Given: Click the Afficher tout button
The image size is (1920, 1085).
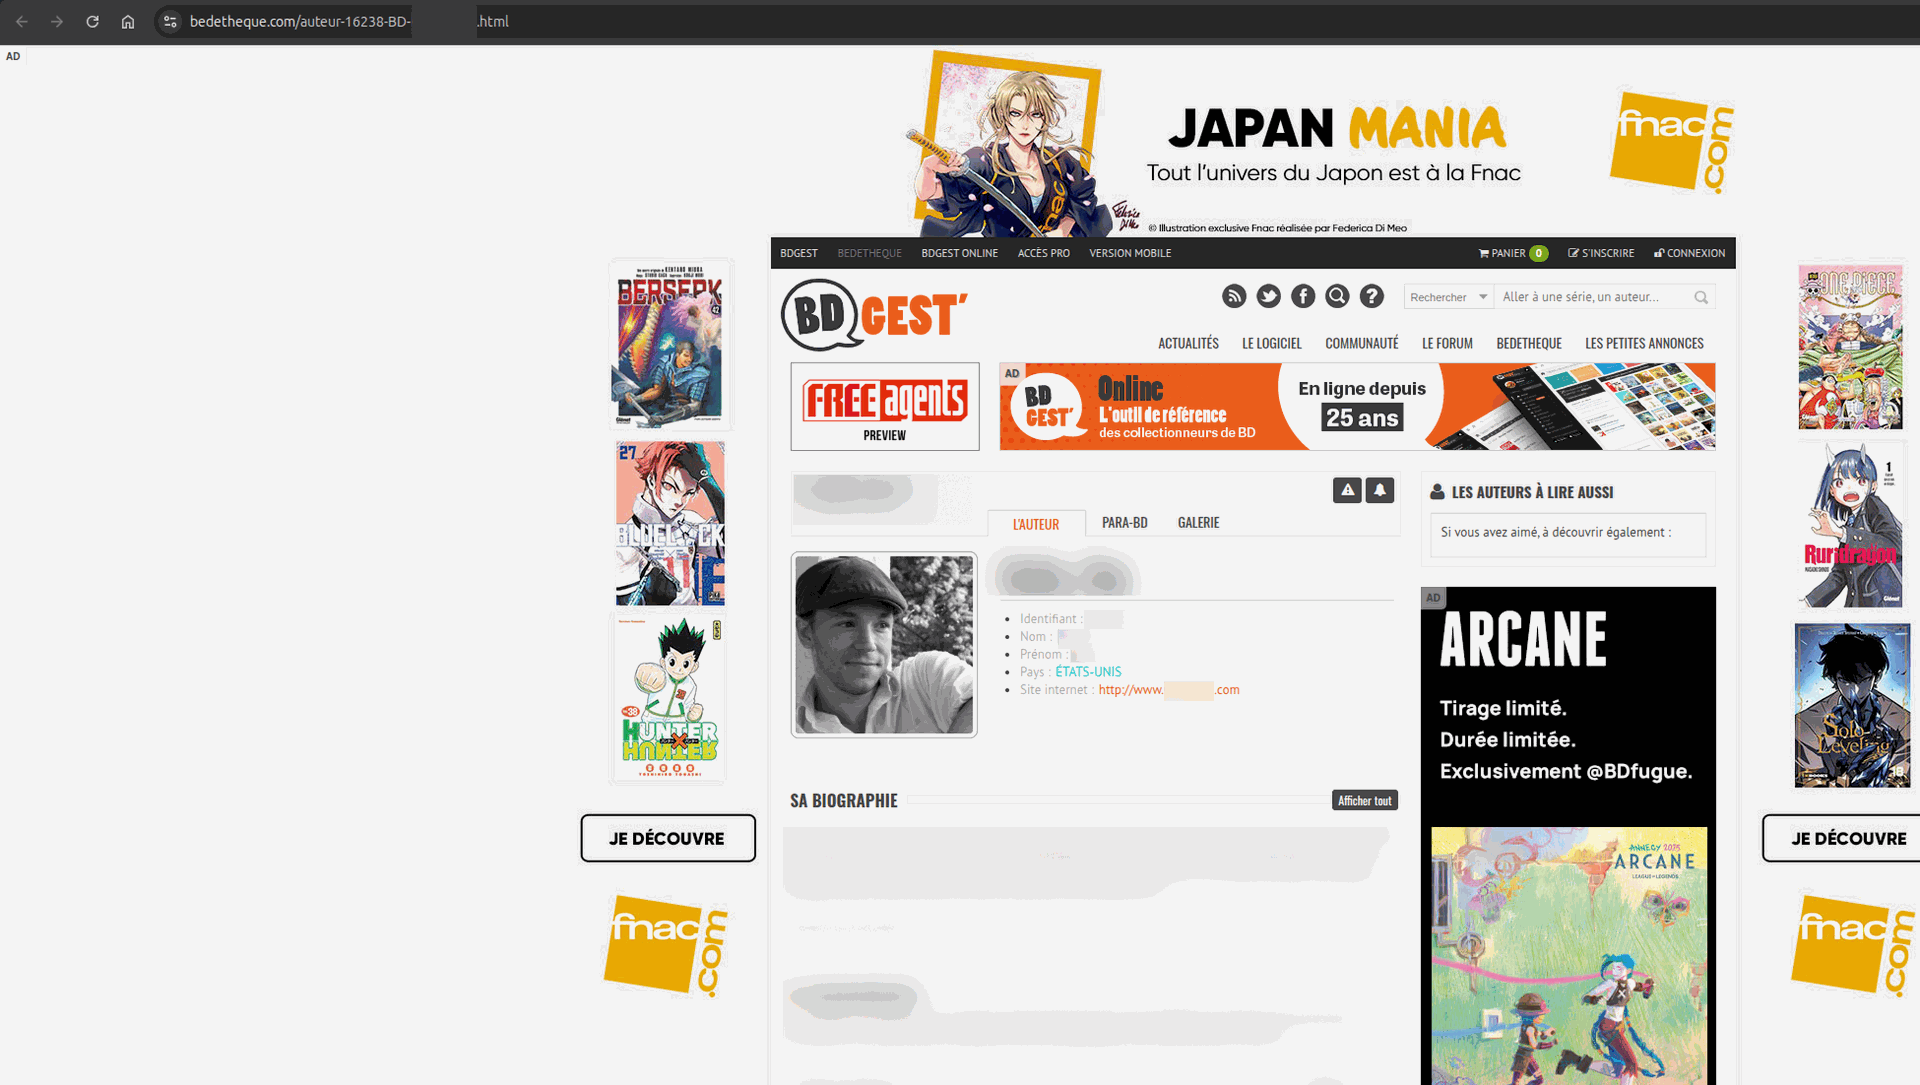Looking at the screenshot, I should point(1364,800).
